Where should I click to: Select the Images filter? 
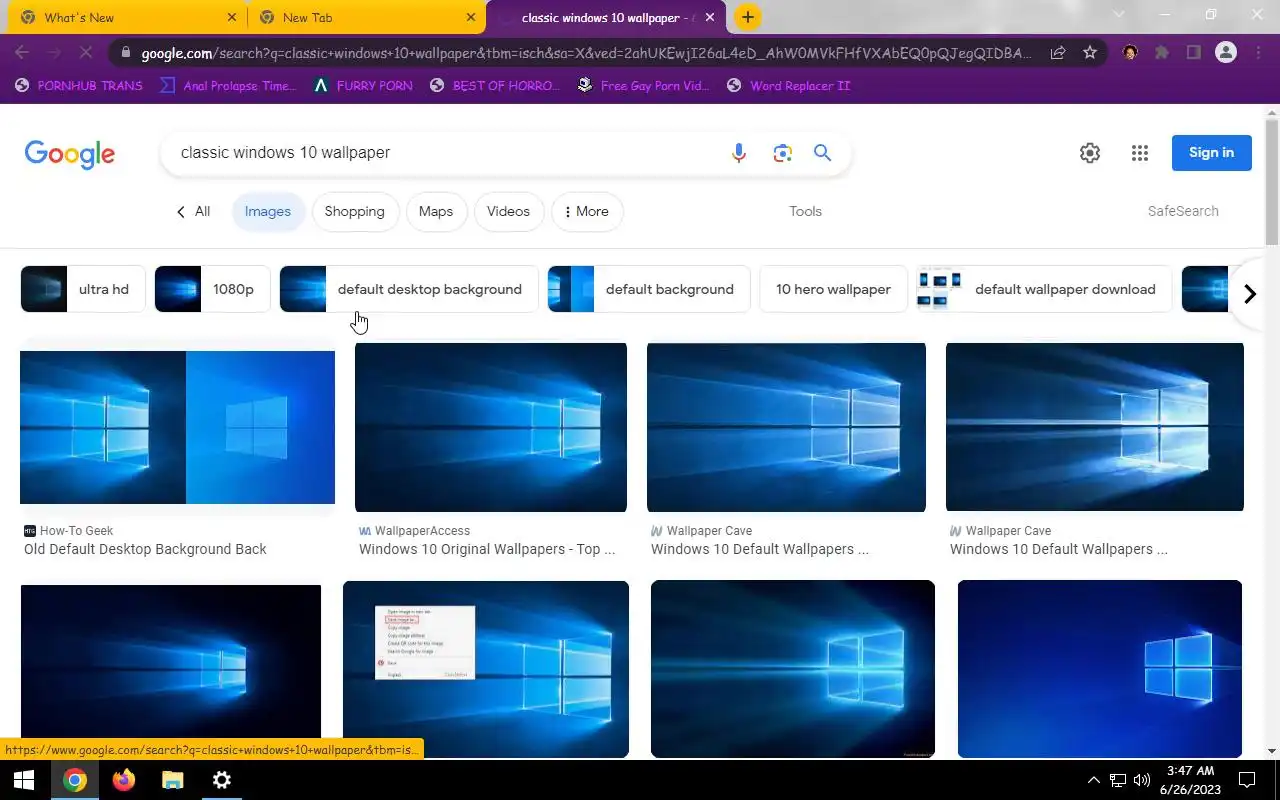point(268,212)
